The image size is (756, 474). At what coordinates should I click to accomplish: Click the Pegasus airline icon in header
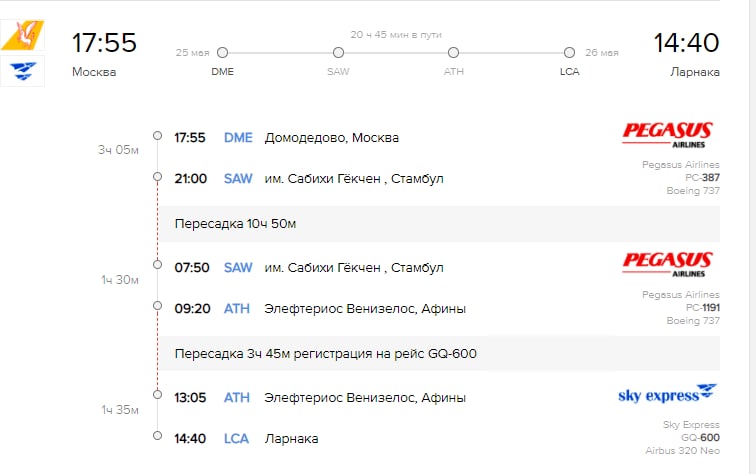pos(22,35)
